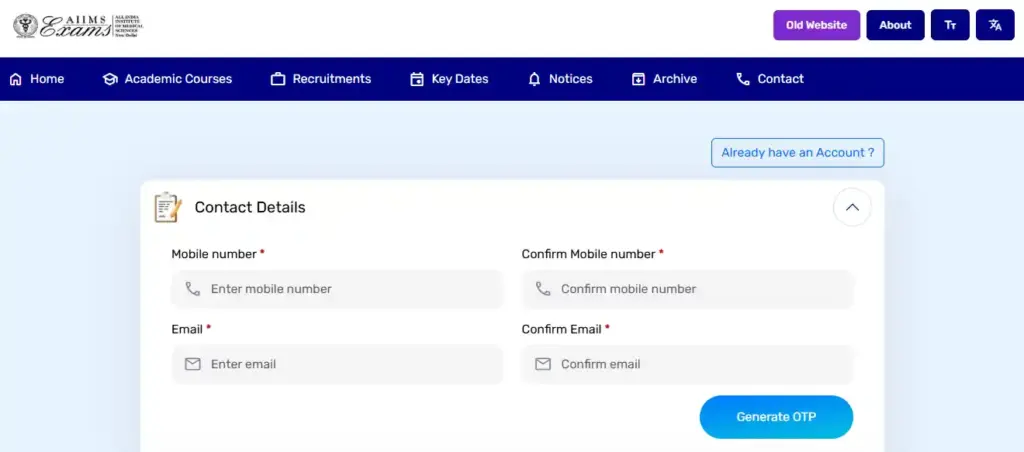Open the Recruitments menu
Viewport: 1024px width, 452px height.
click(321, 79)
